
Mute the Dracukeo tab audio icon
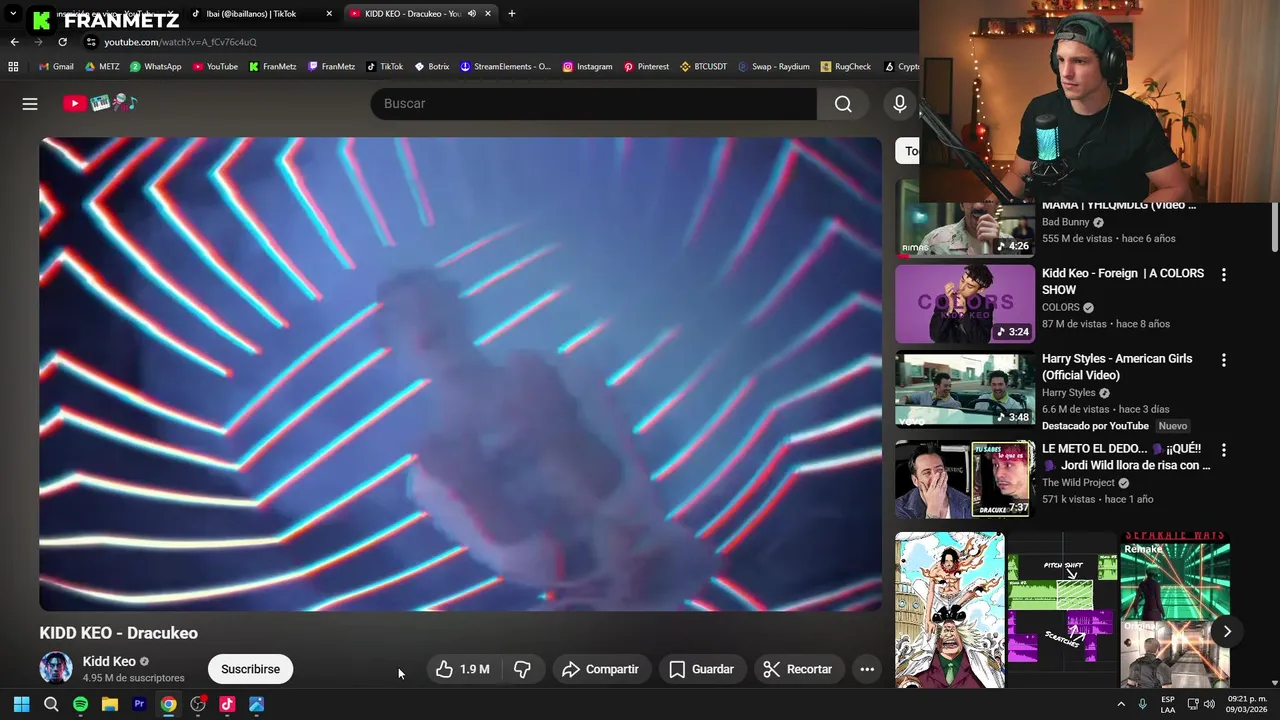pos(472,13)
